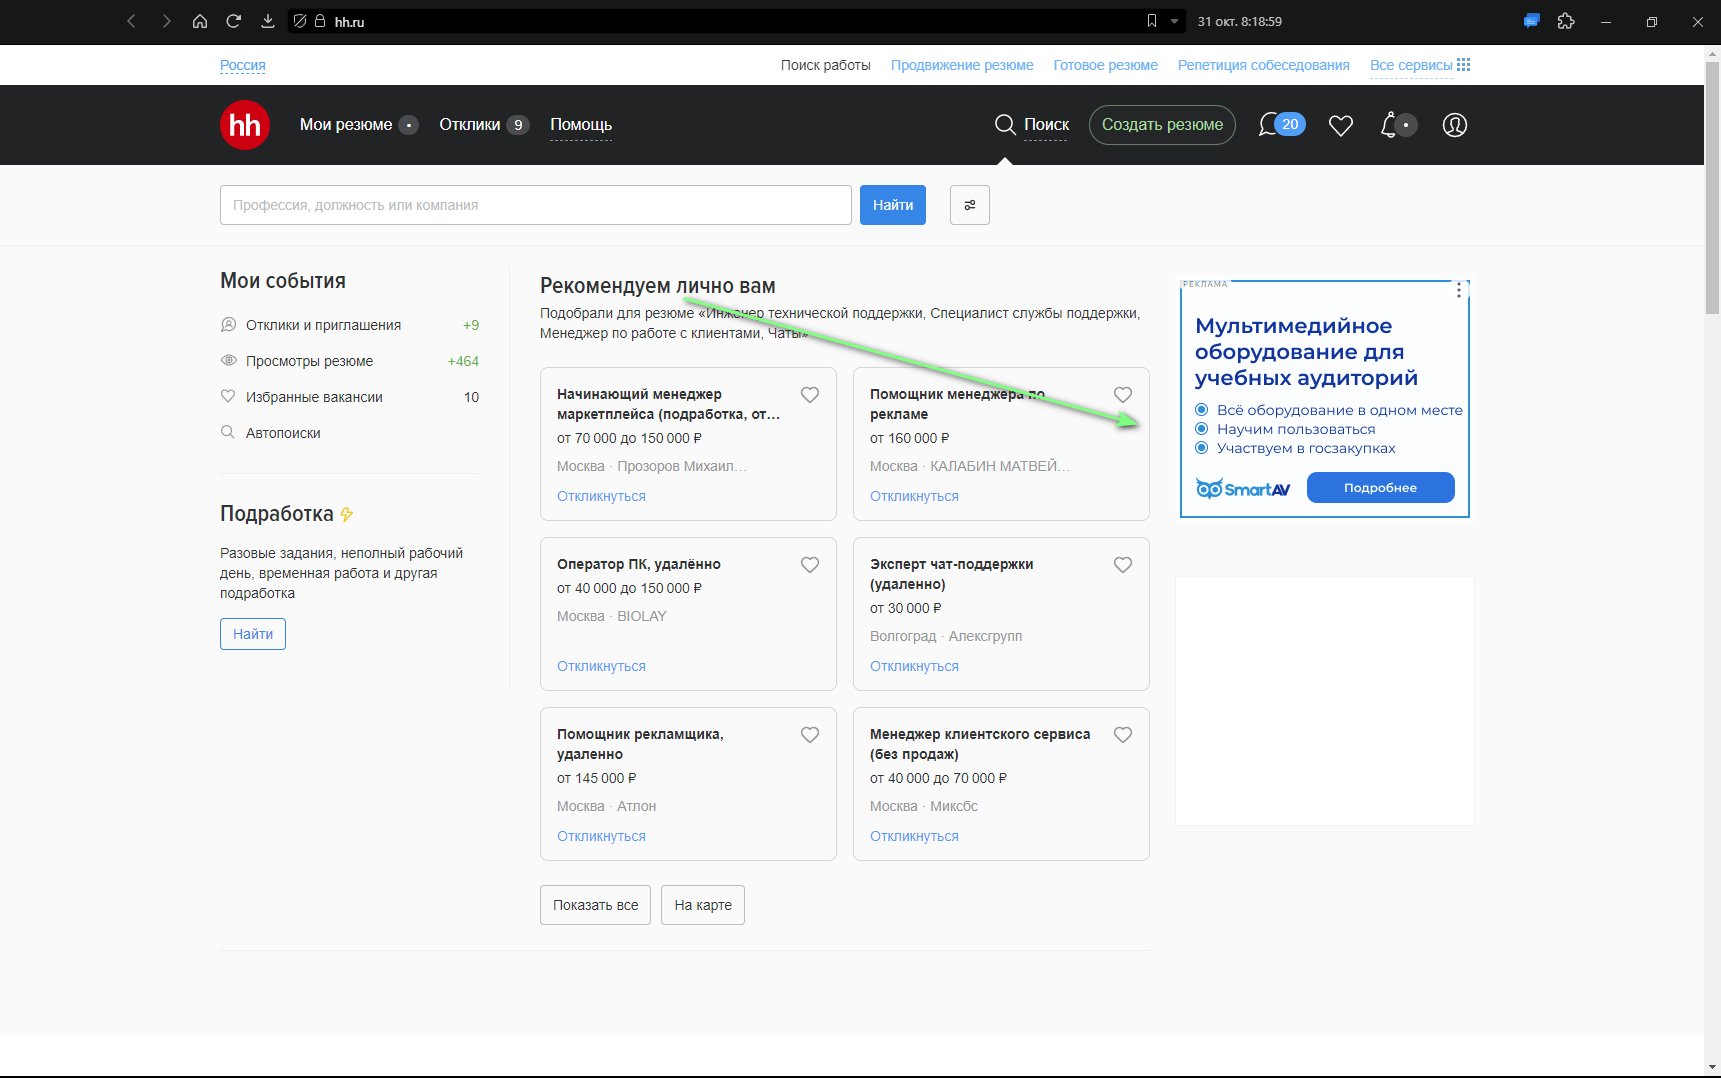Favorite the Помощник менеджера по рекламе vacancy

click(1123, 394)
